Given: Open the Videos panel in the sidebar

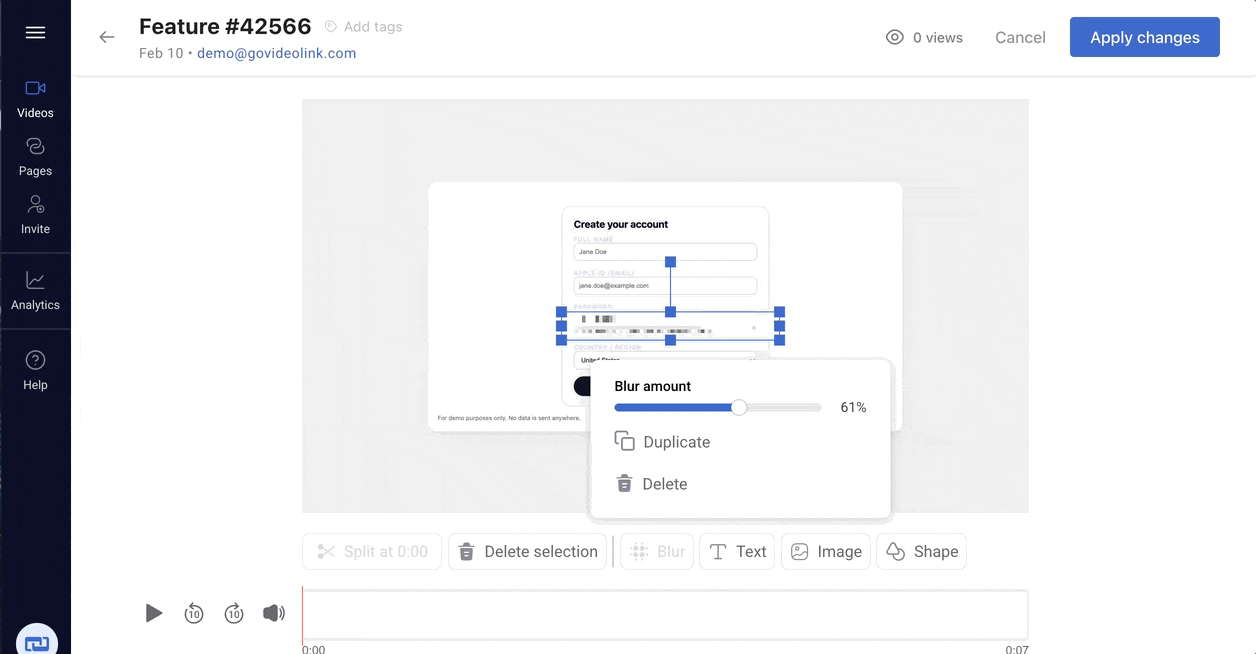Looking at the screenshot, I should tap(35, 97).
